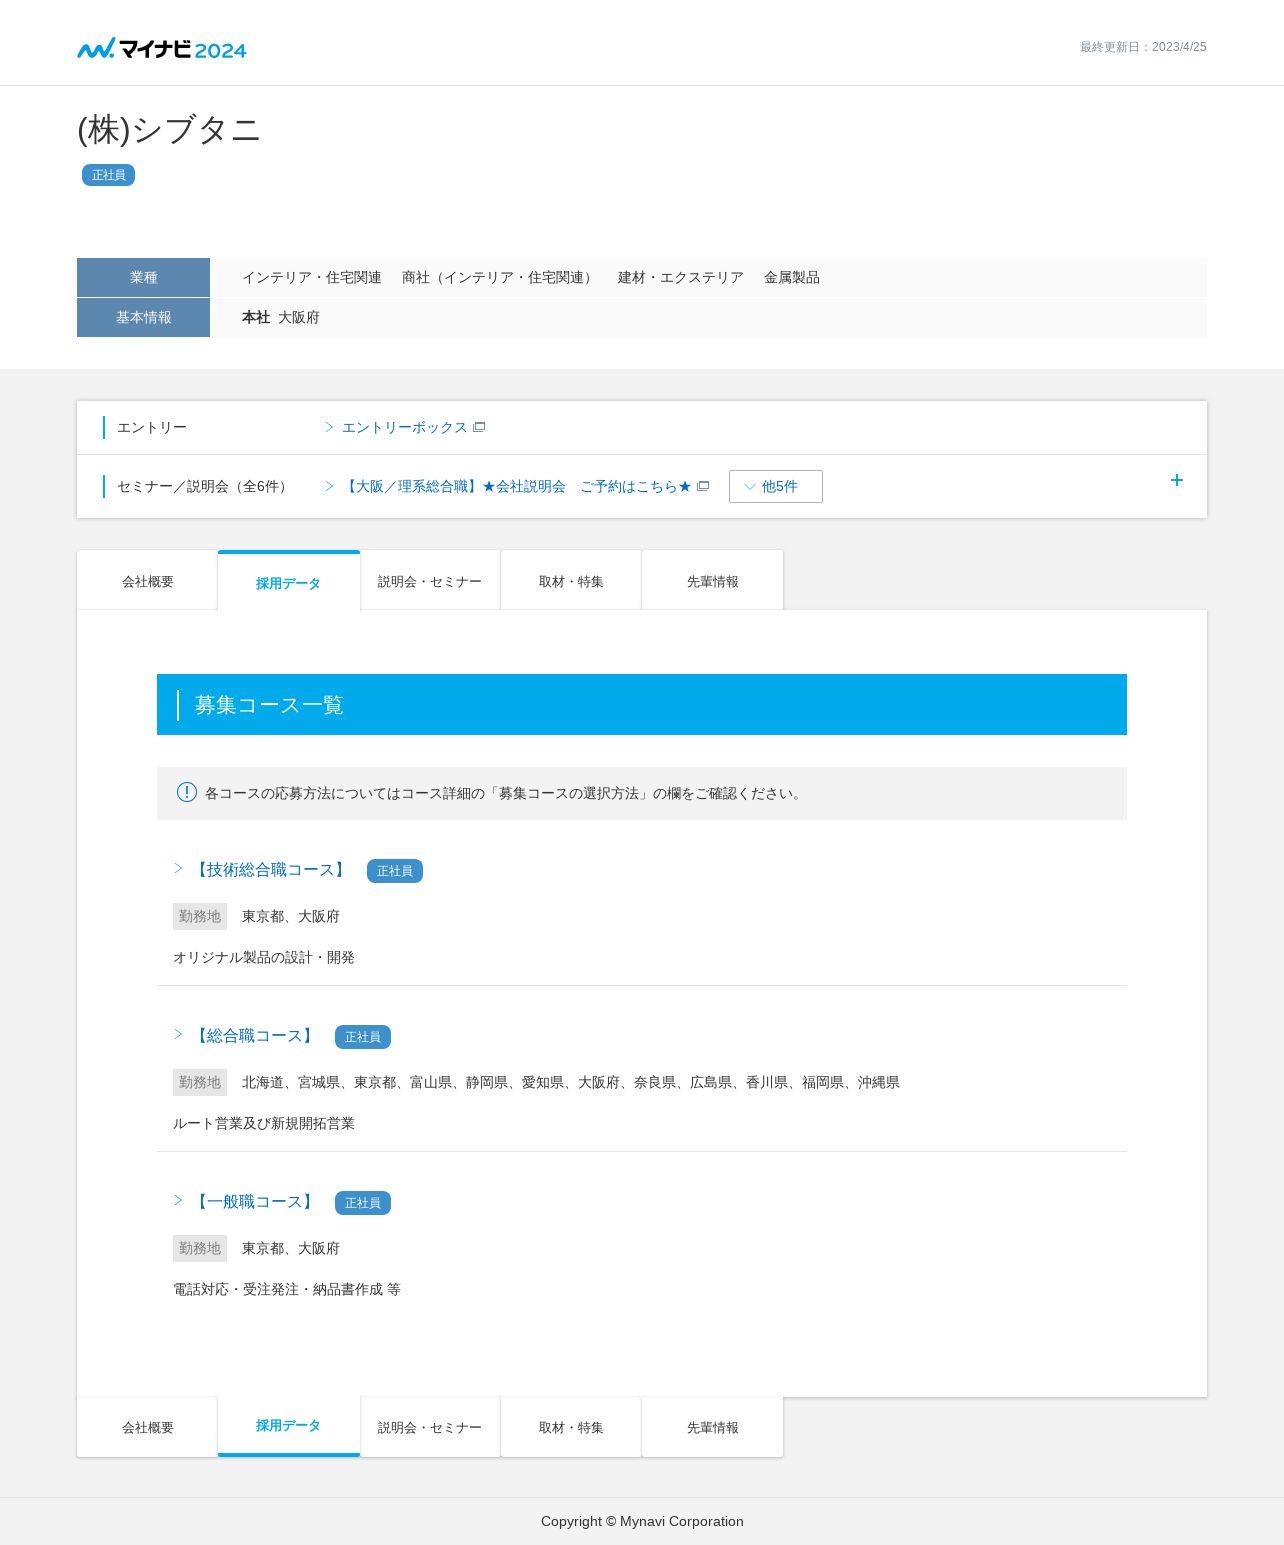Click external-link icon after ご予約はこちら★
This screenshot has height=1545, width=1284.
tap(703, 486)
